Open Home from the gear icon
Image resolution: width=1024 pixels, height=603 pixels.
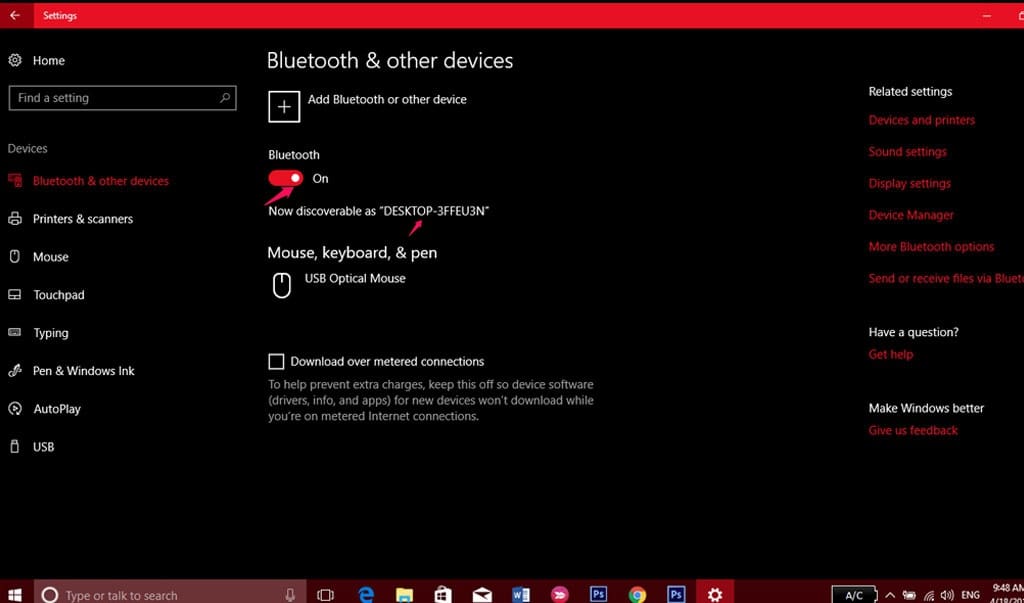tap(15, 61)
